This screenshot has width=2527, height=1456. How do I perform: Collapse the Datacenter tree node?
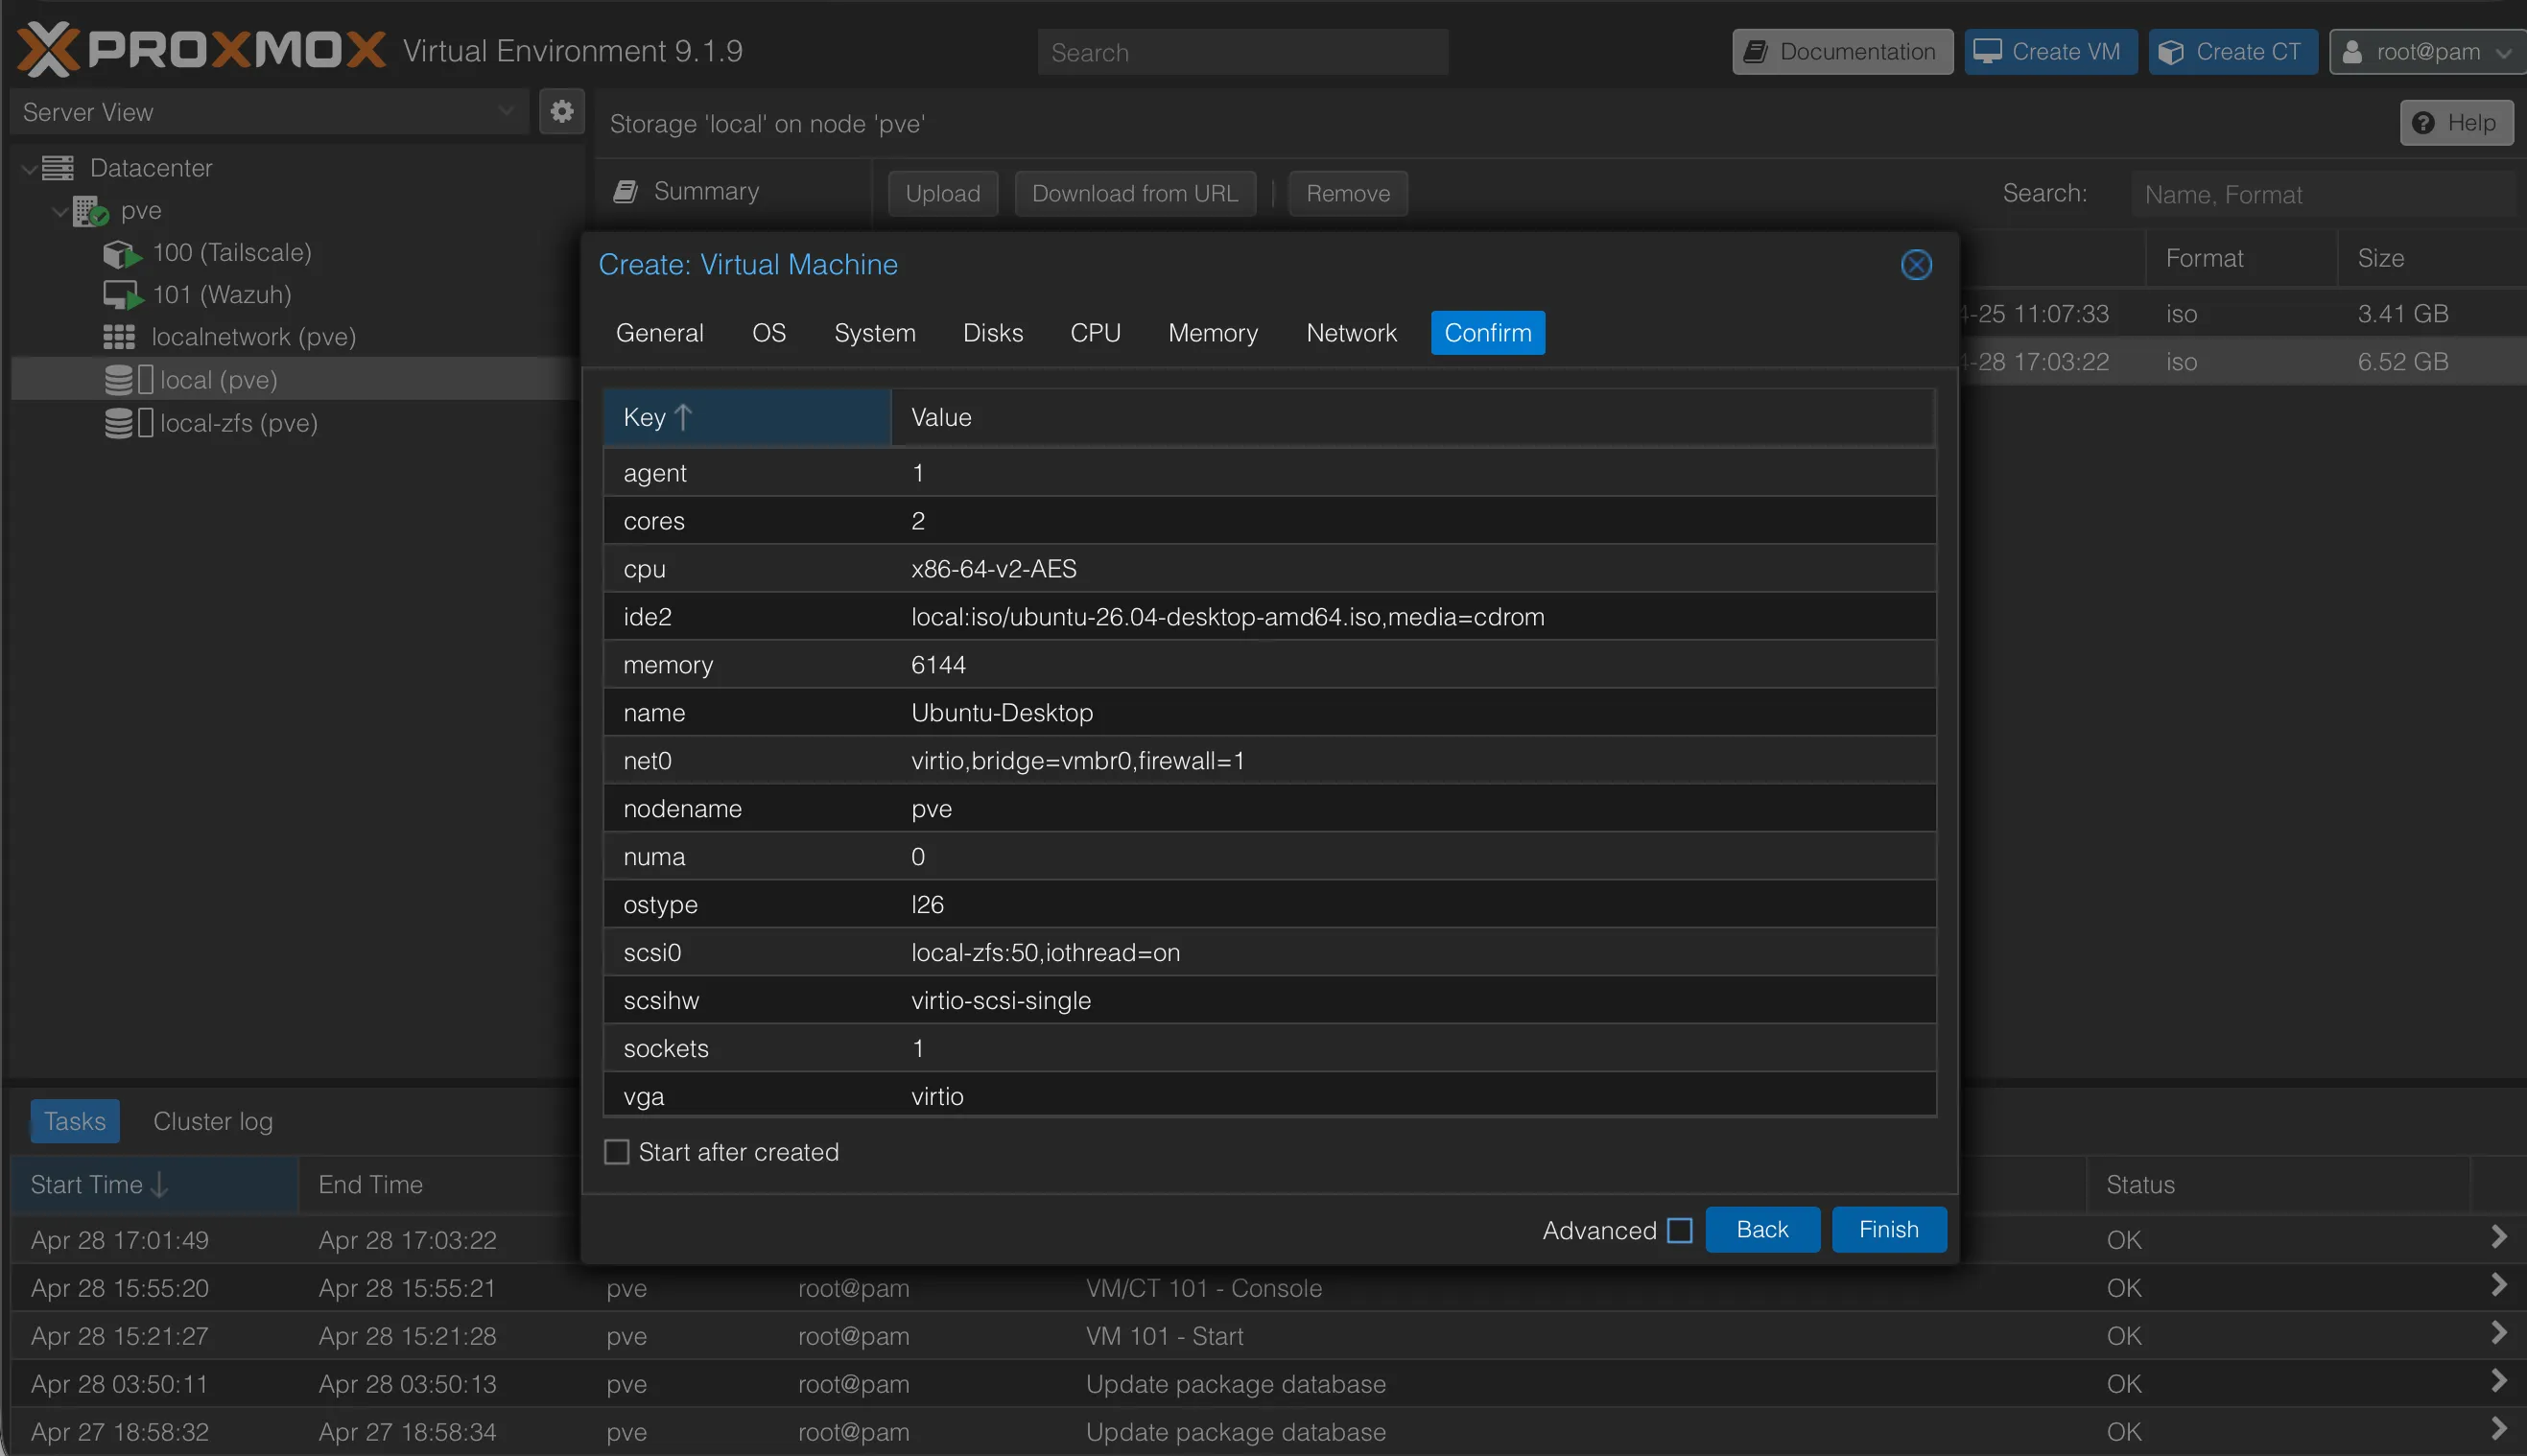tap(30, 169)
